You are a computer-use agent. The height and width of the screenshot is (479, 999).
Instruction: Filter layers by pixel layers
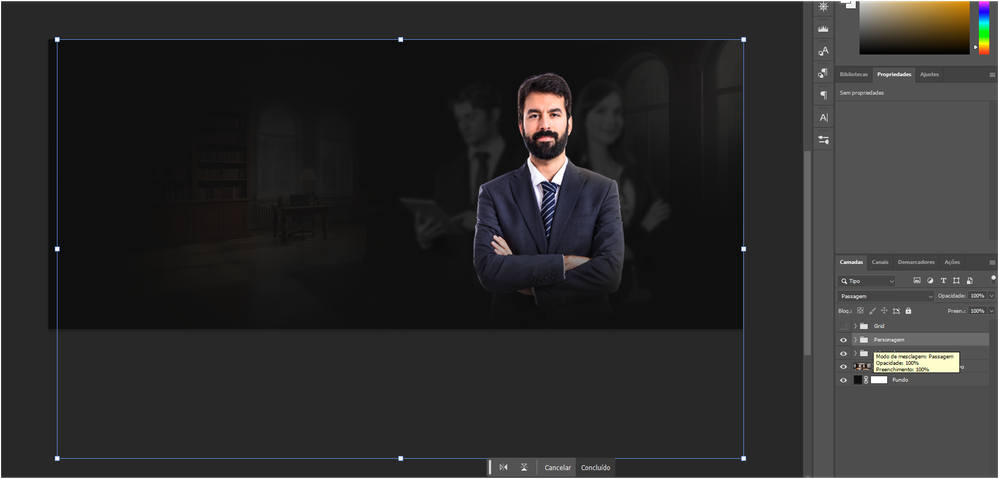tap(917, 280)
